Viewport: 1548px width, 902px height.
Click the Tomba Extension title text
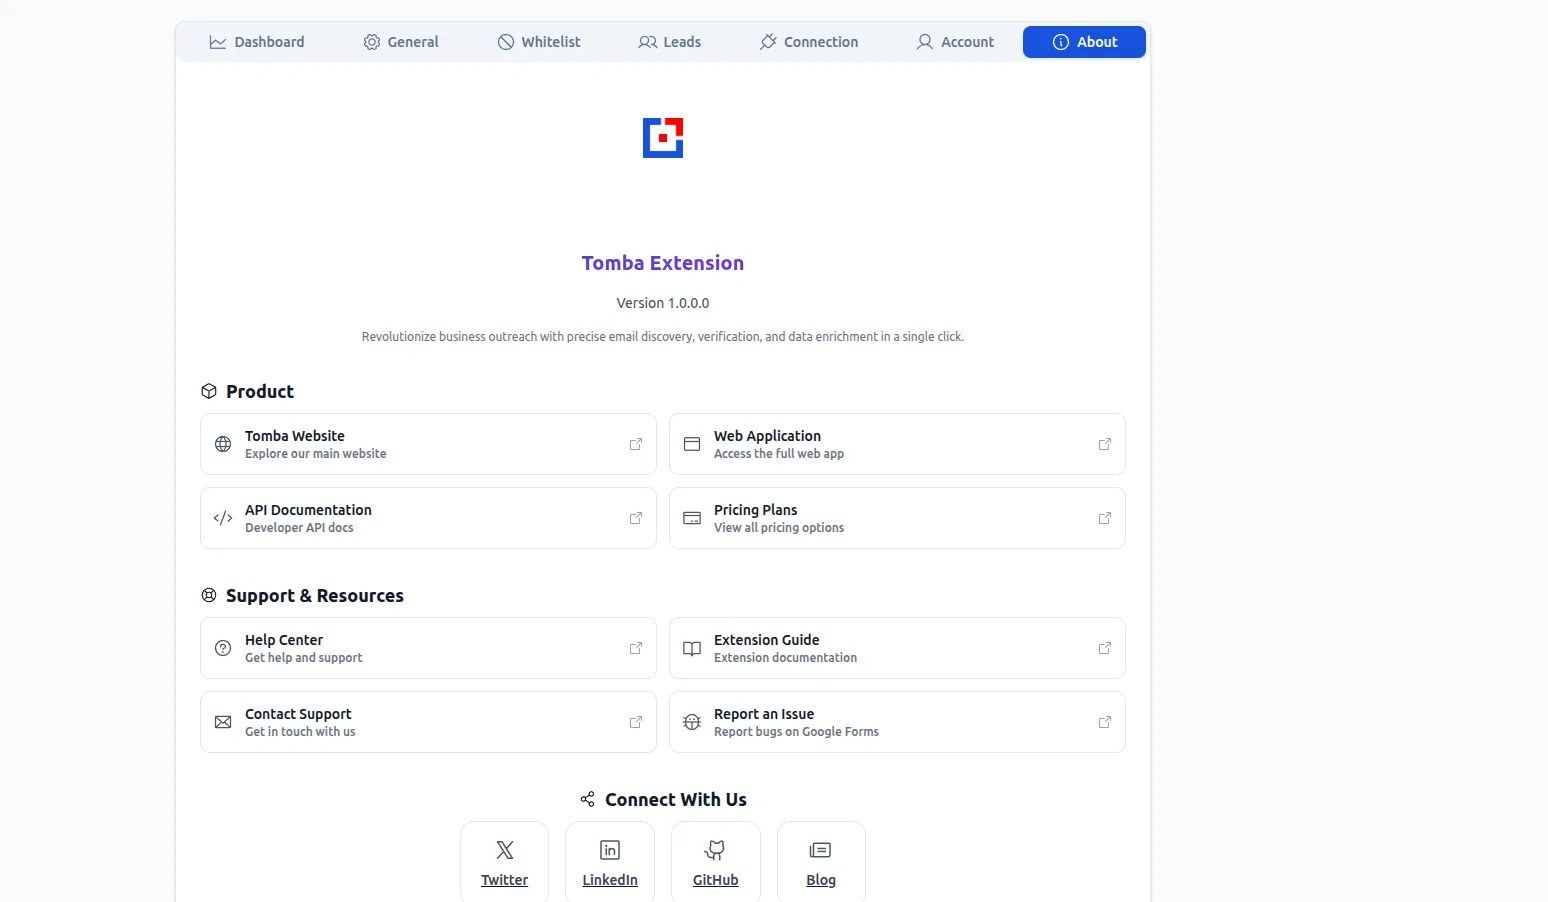coord(663,263)
